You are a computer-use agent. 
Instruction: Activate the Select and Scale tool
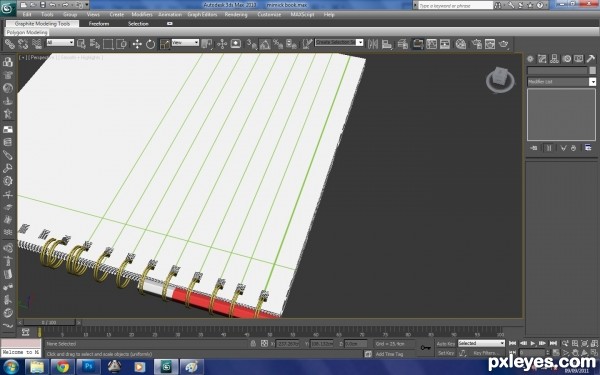click(165, 44)
